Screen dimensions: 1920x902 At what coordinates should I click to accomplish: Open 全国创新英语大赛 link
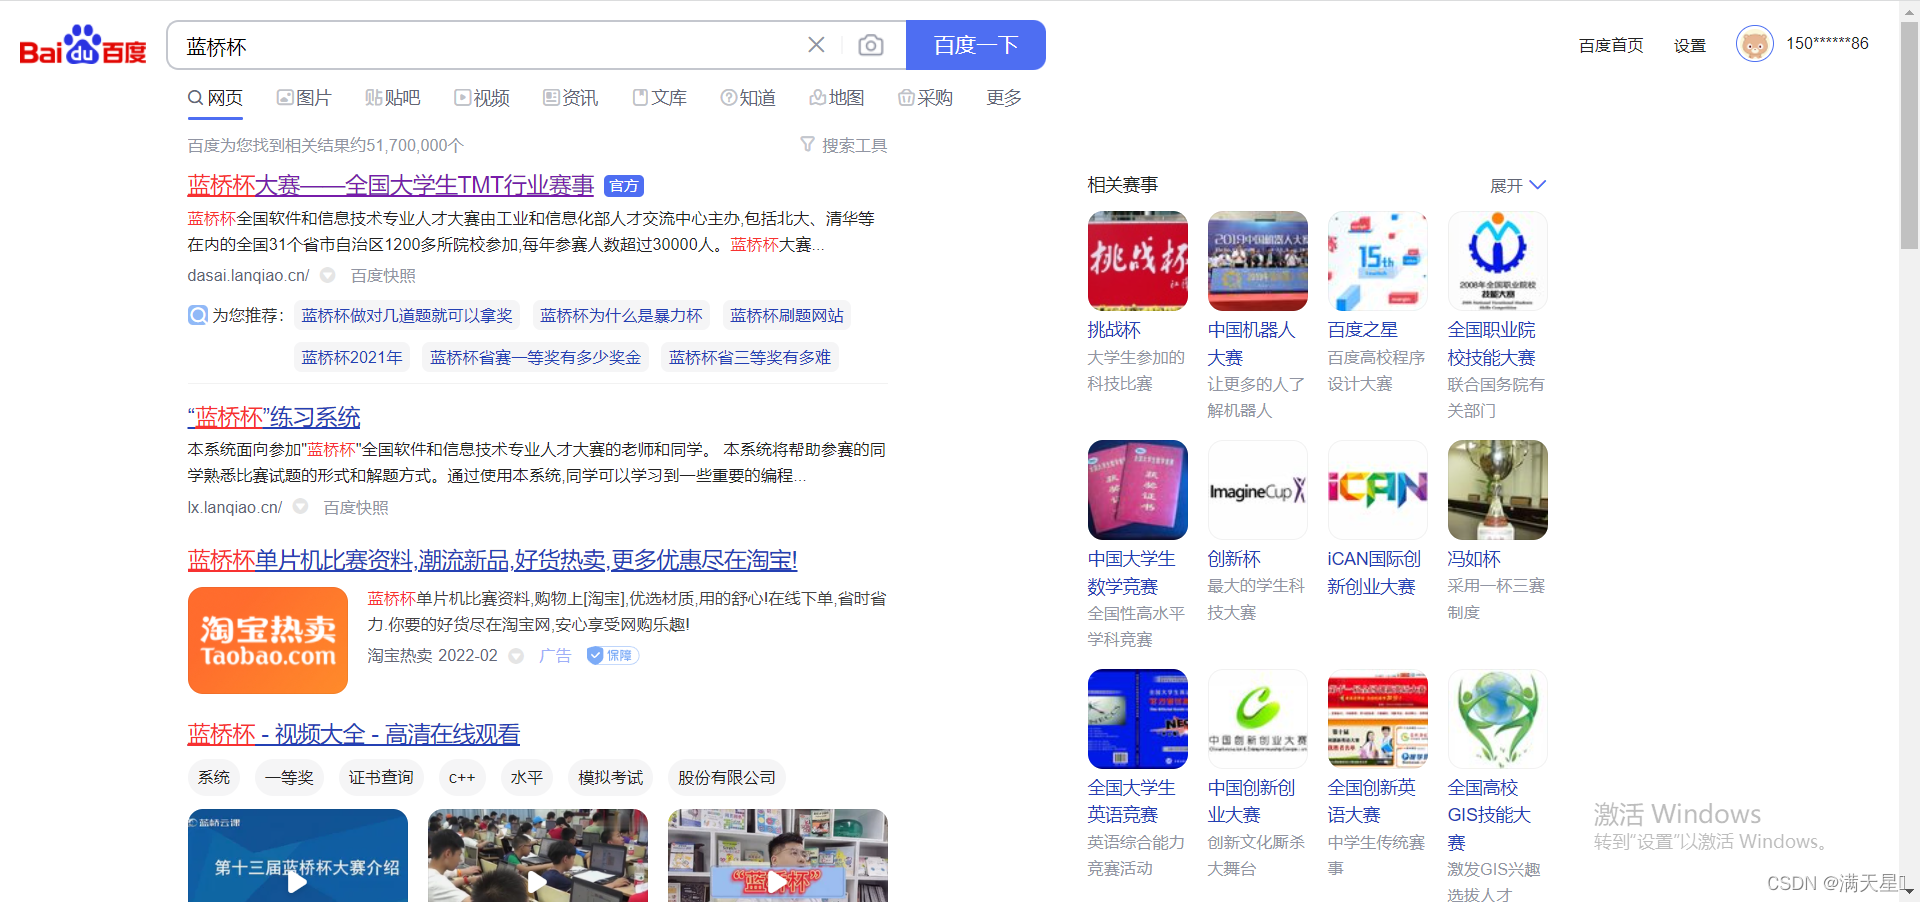1372,801
